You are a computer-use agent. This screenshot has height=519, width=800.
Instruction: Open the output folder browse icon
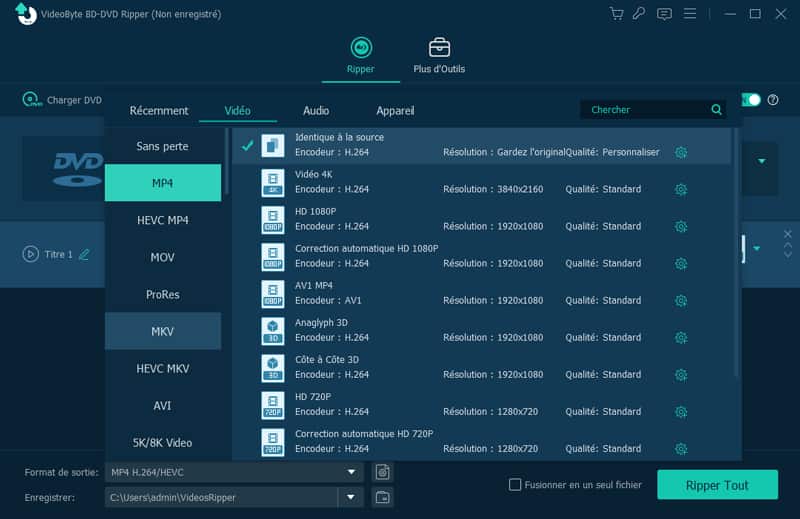[x=383, y=497]
